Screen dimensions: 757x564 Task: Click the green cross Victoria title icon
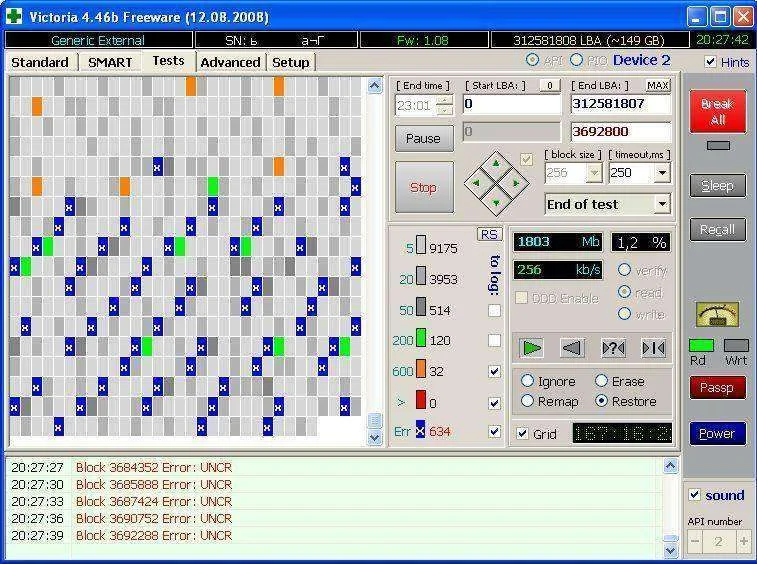pos(14,16)
